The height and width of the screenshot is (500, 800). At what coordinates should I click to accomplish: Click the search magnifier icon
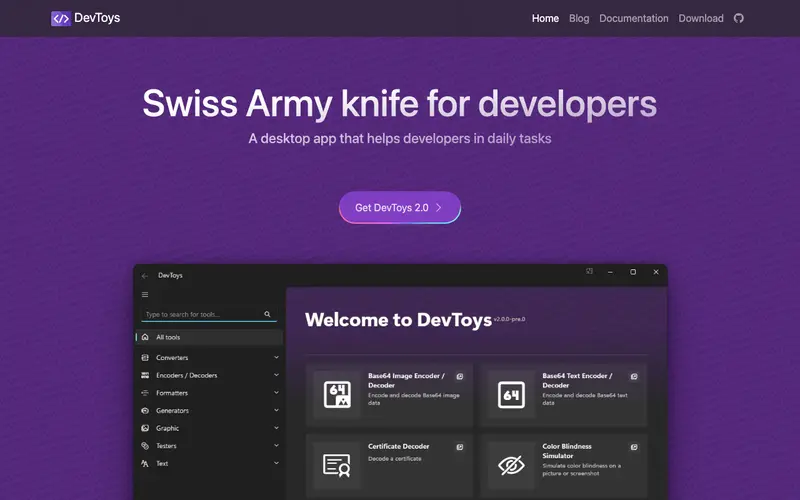pos(267,314)
